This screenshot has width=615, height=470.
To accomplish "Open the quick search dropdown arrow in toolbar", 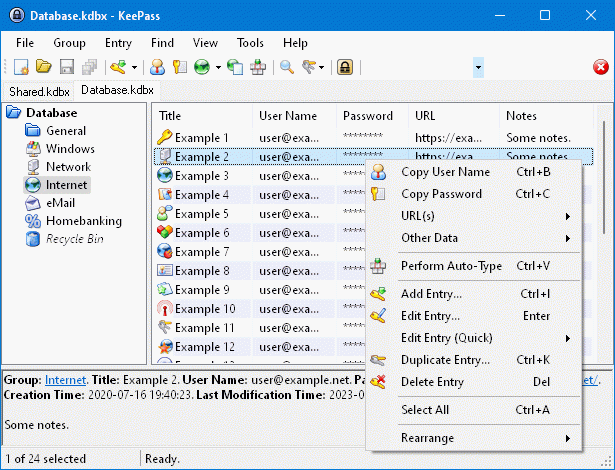I will click(478, 67).
